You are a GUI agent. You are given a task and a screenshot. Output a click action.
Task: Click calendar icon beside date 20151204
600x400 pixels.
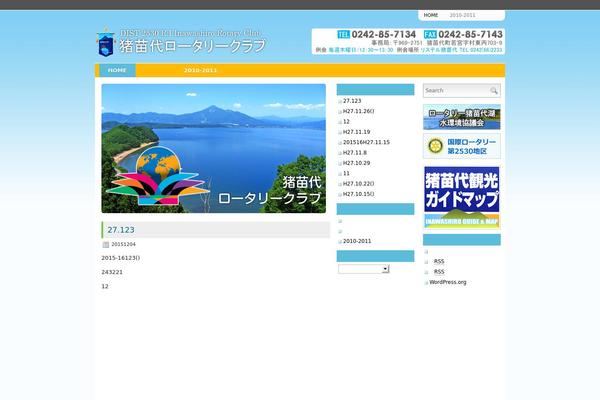[x=106, y=245]
